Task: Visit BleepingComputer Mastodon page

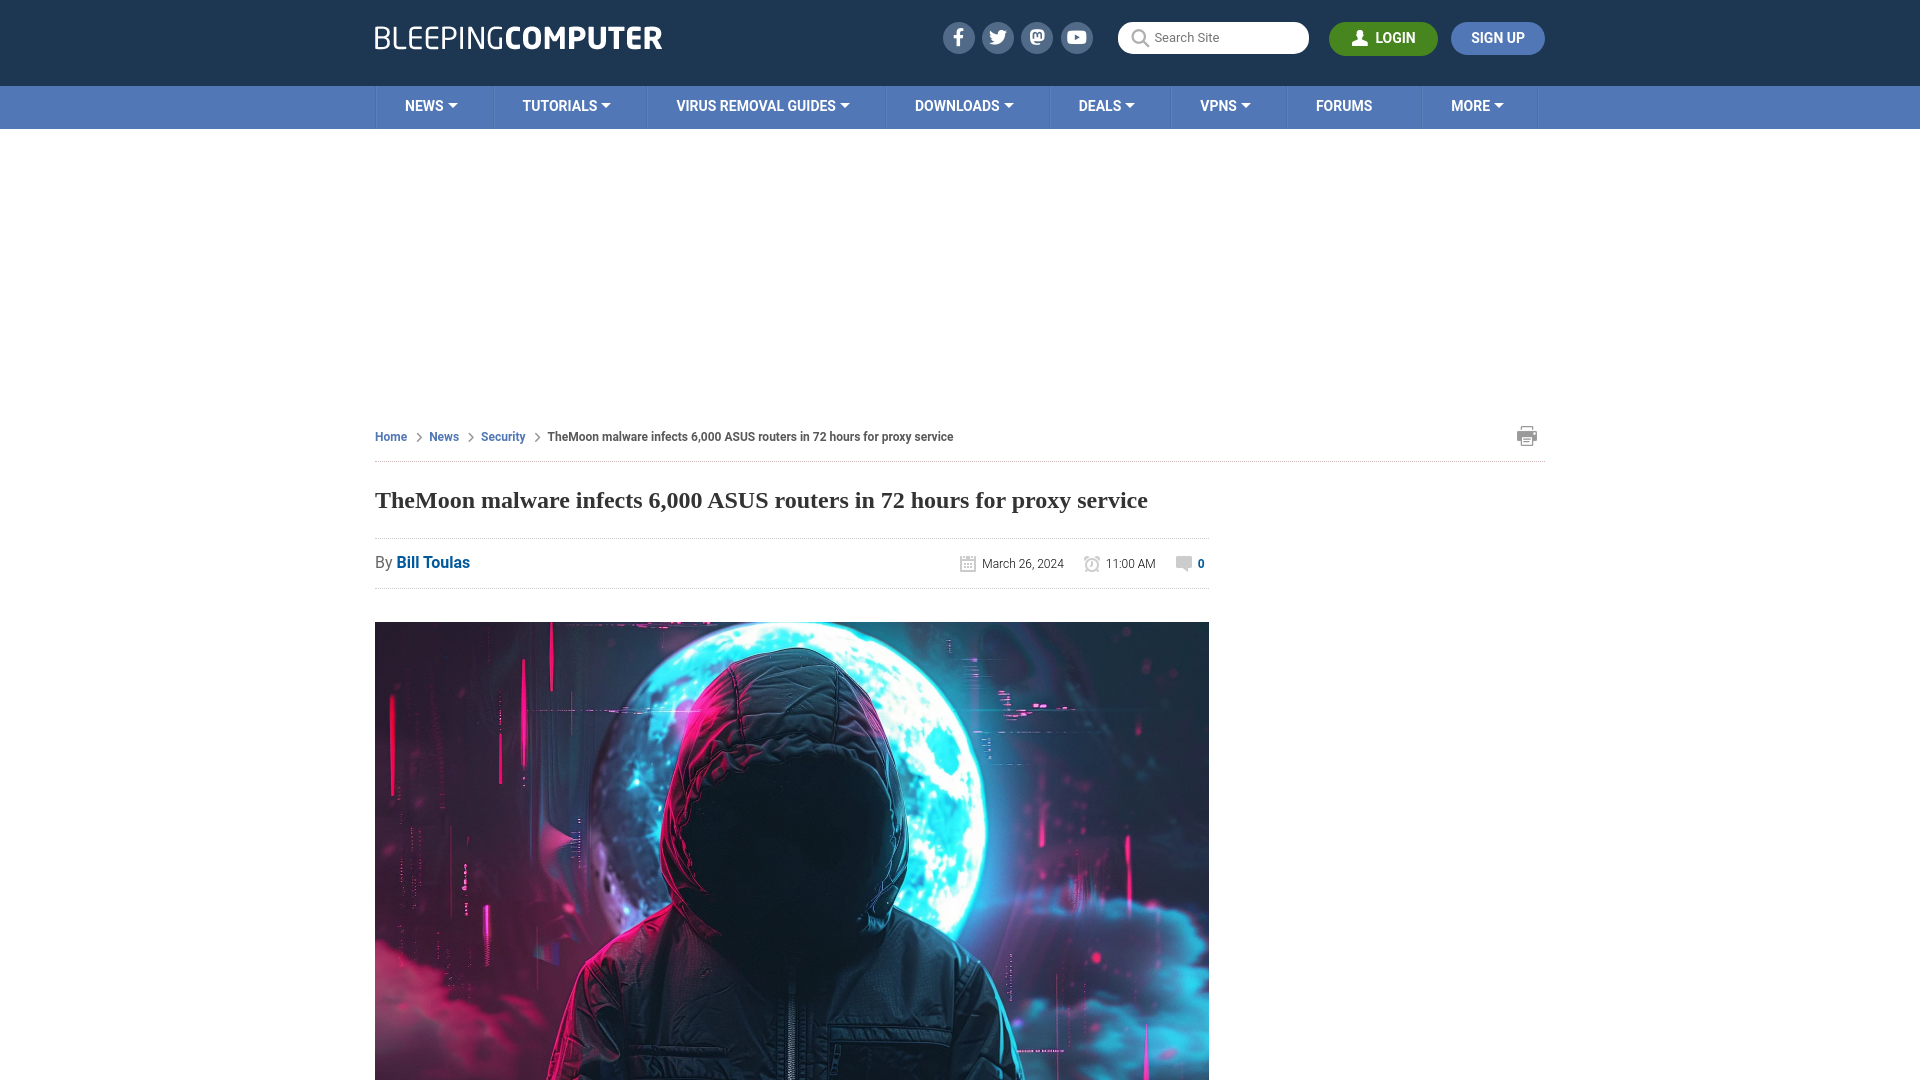Action: (1038, 37)
